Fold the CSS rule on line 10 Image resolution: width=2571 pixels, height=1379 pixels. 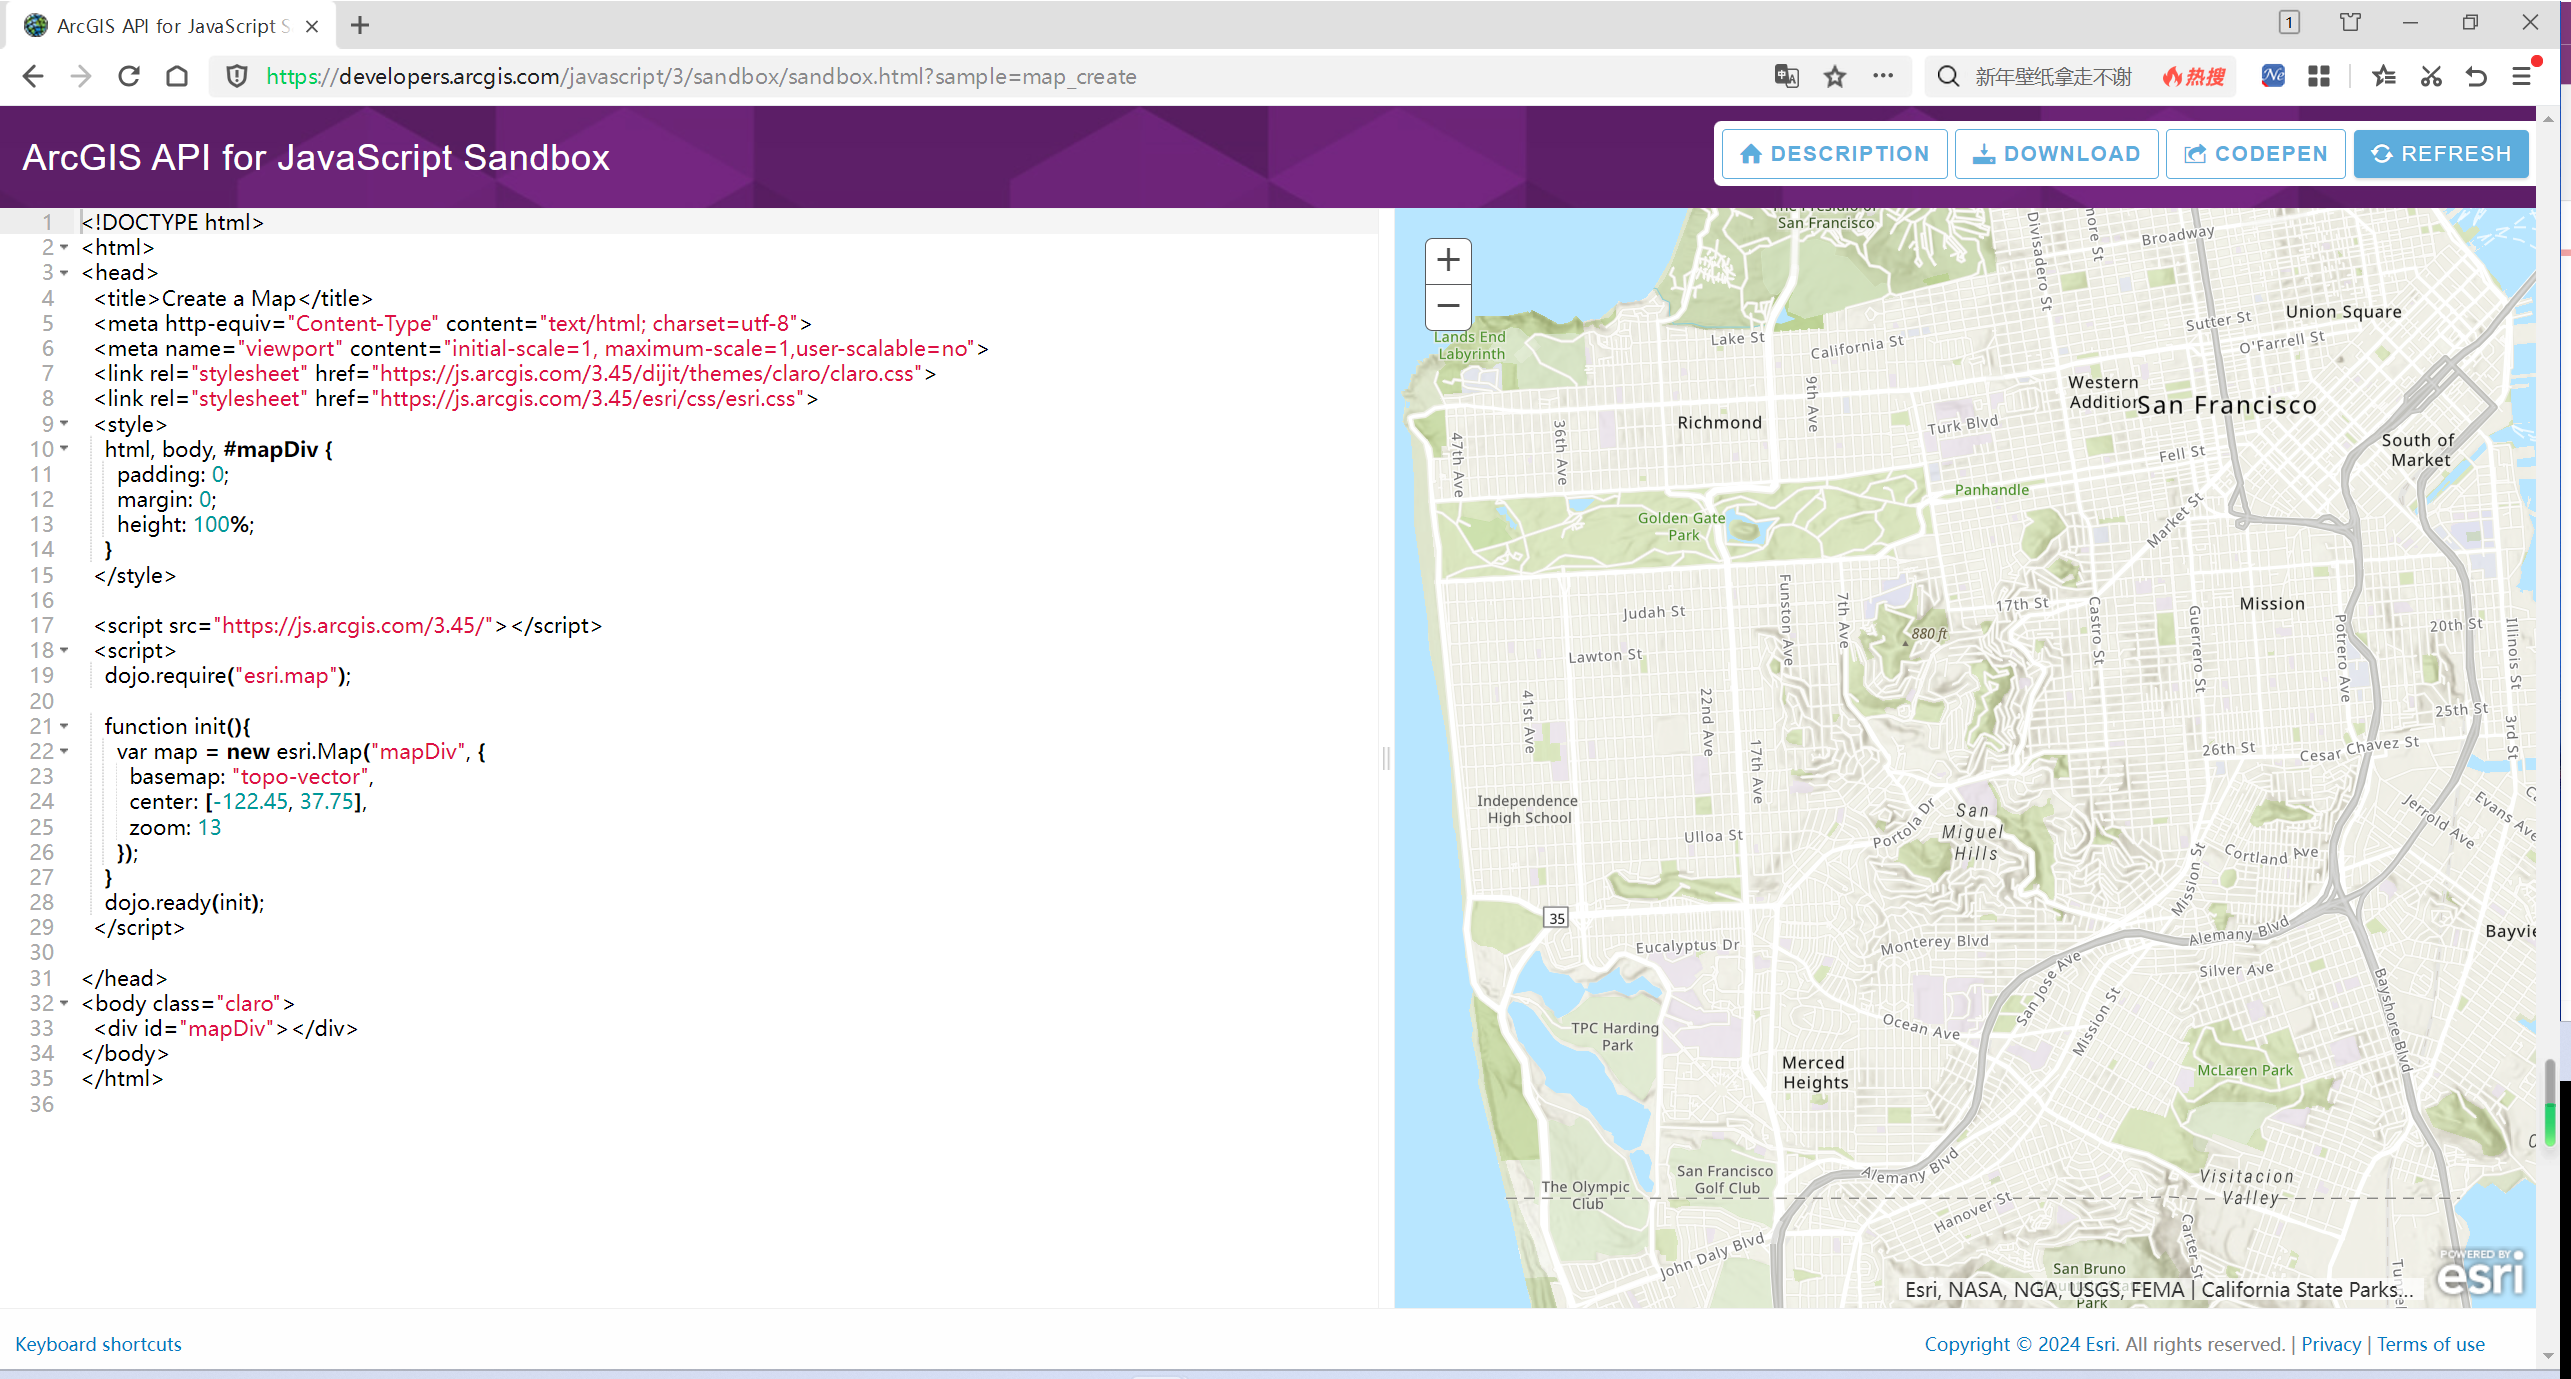(64, 449)
